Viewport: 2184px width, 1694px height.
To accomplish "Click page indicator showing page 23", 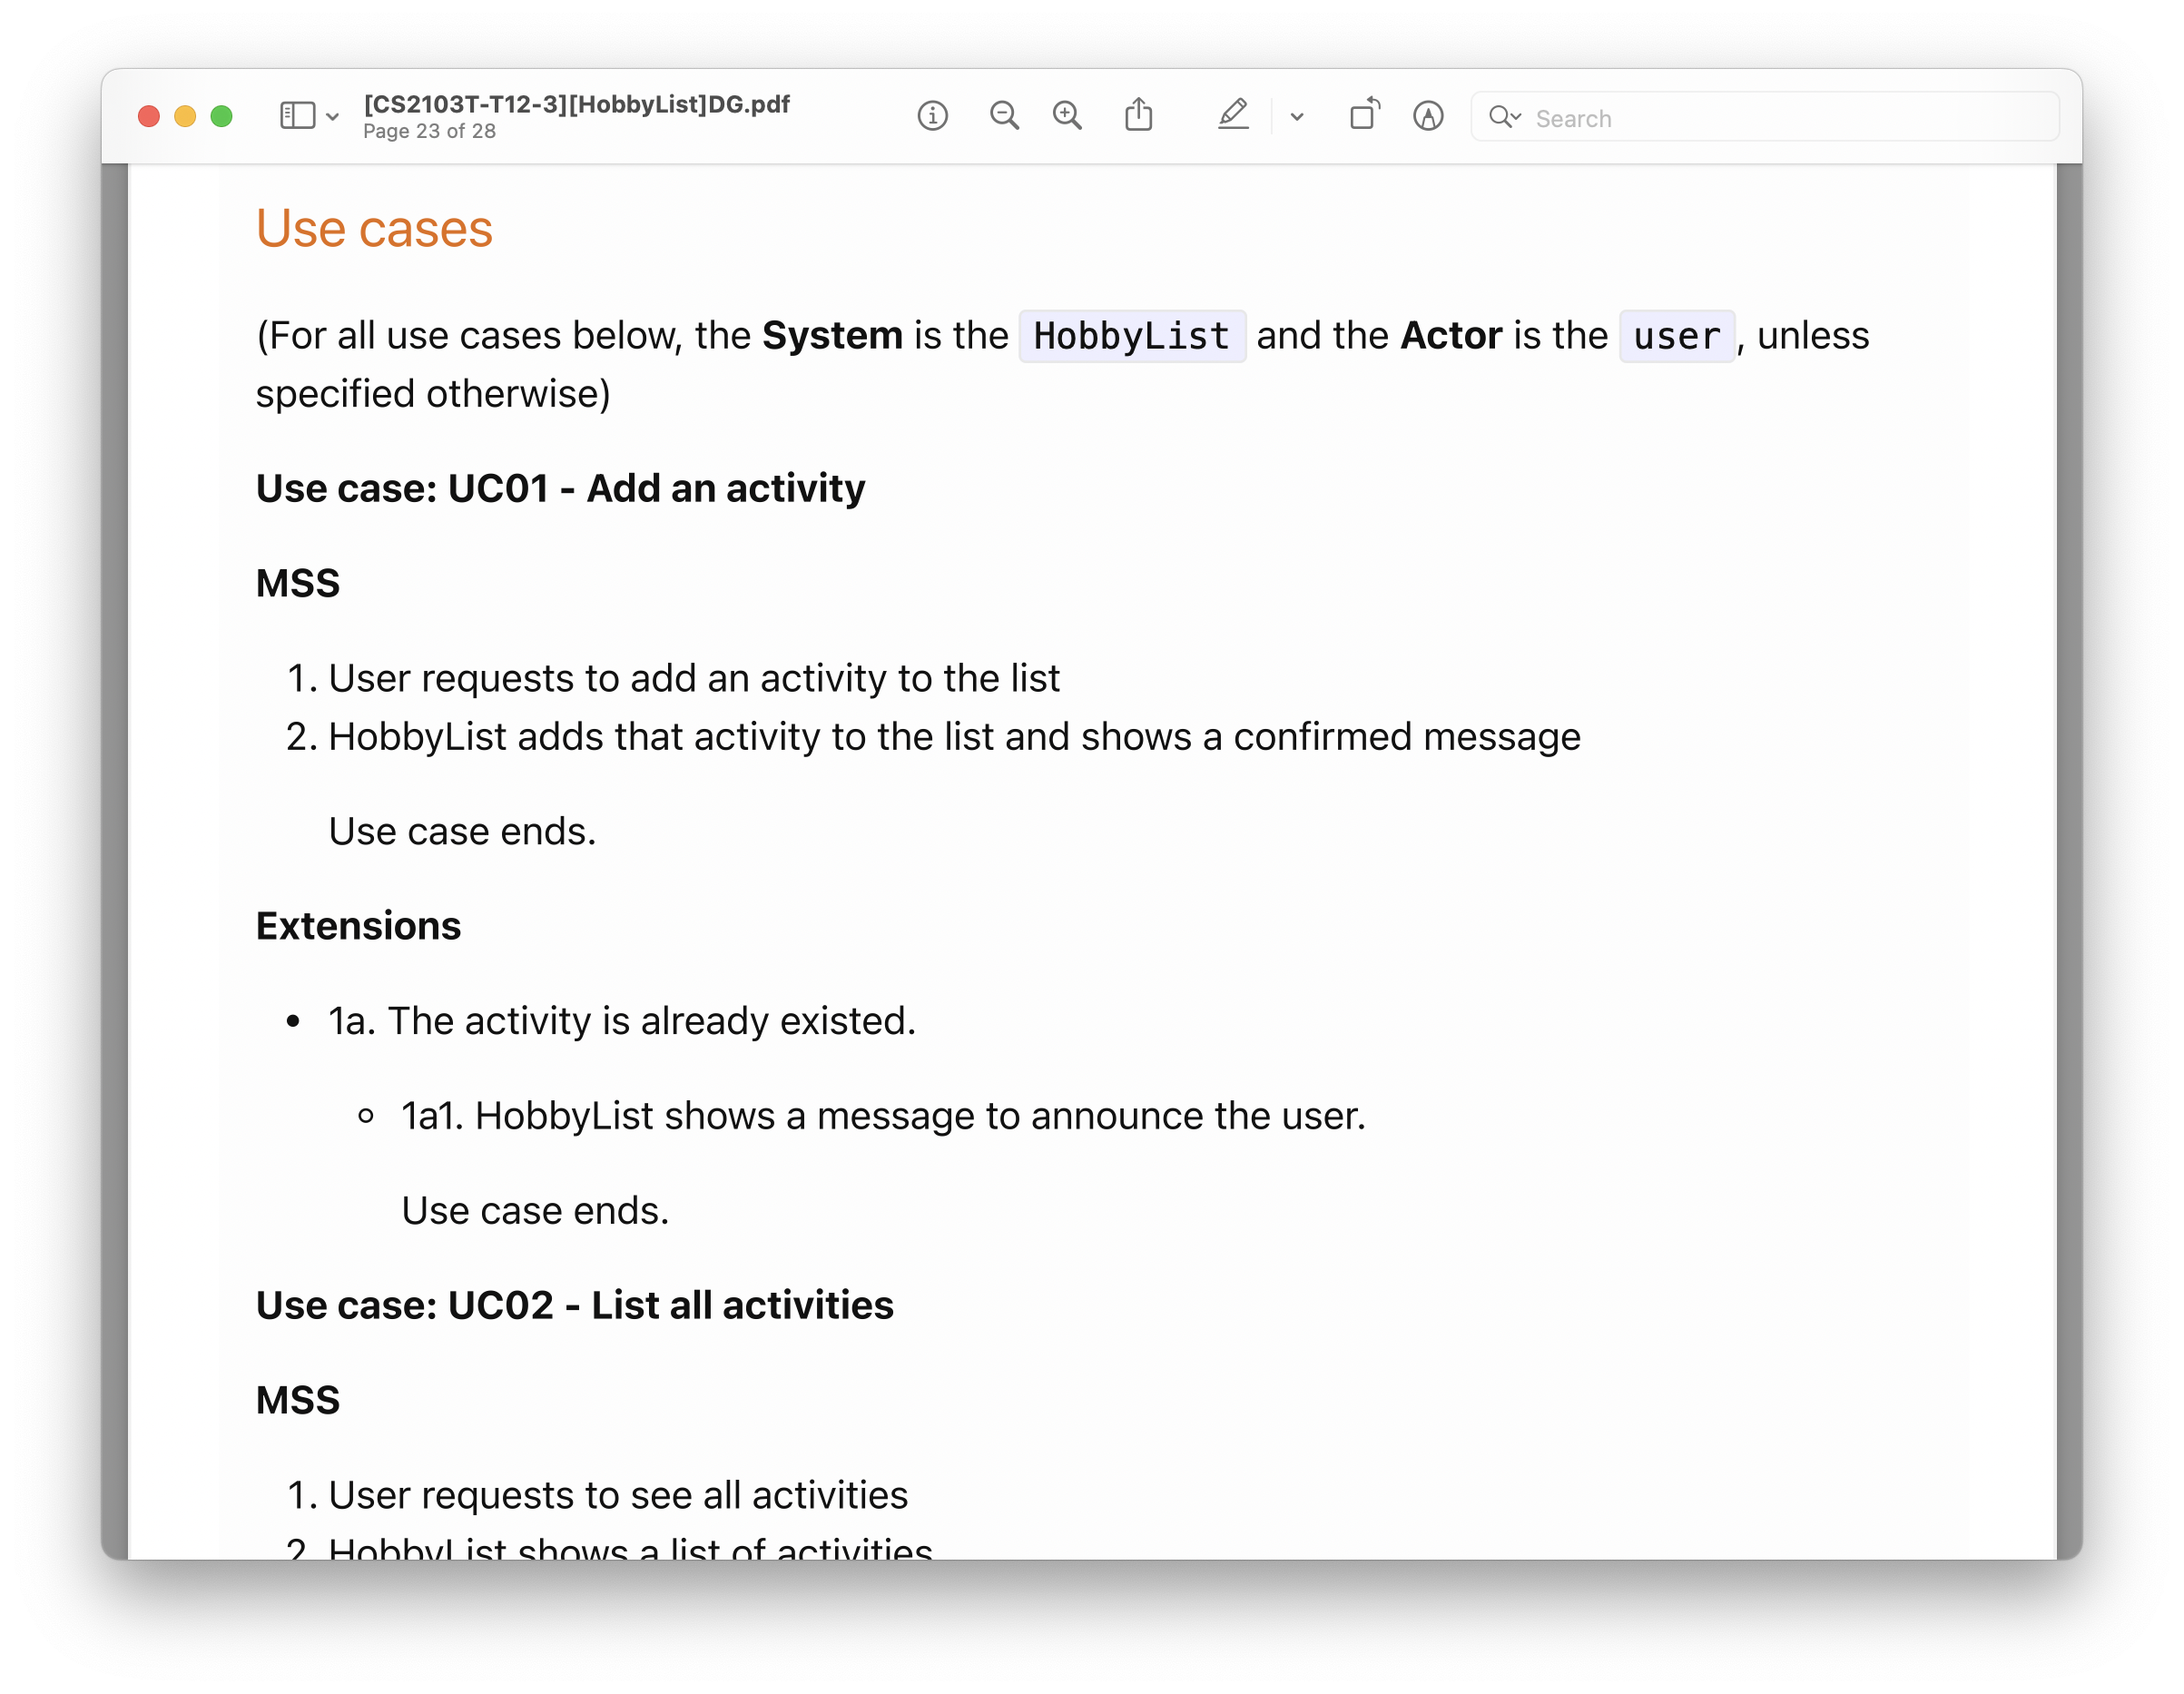I will (433, 128).
